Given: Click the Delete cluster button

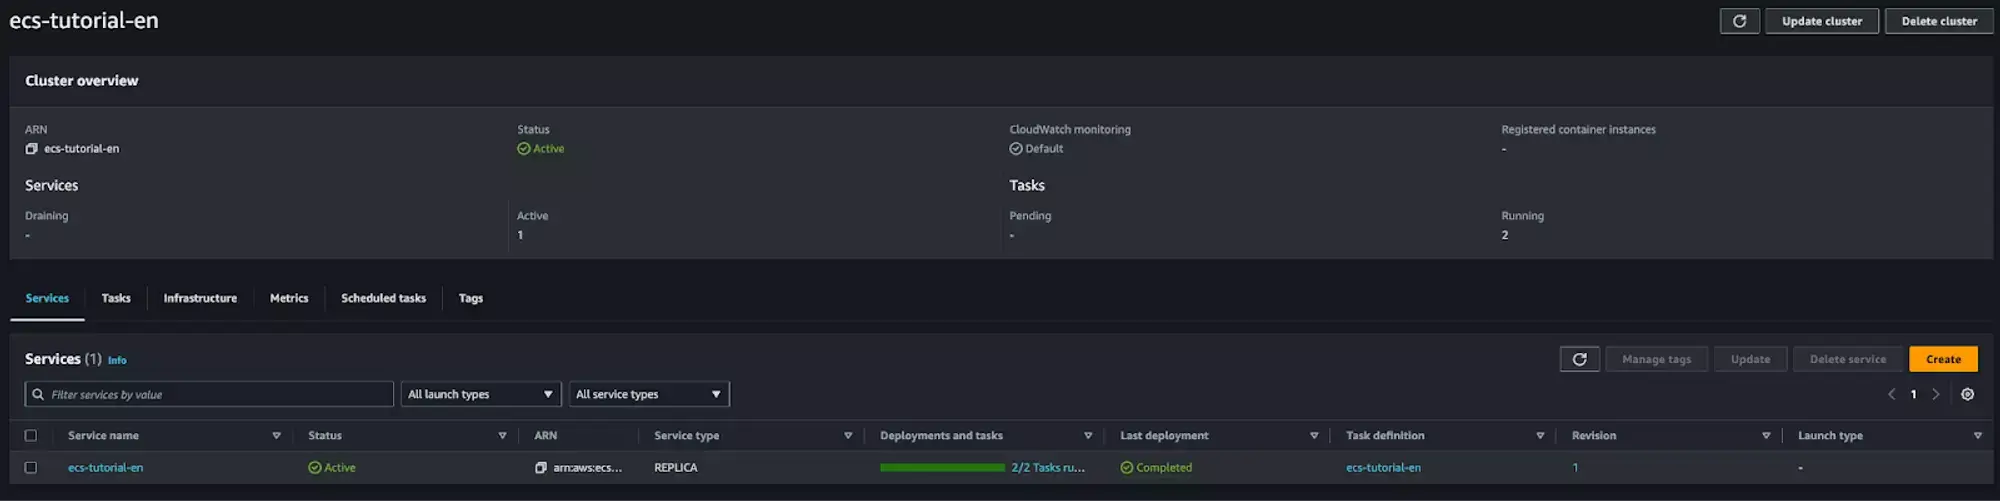Looking at the screenshot, I should coord(1939,21).
